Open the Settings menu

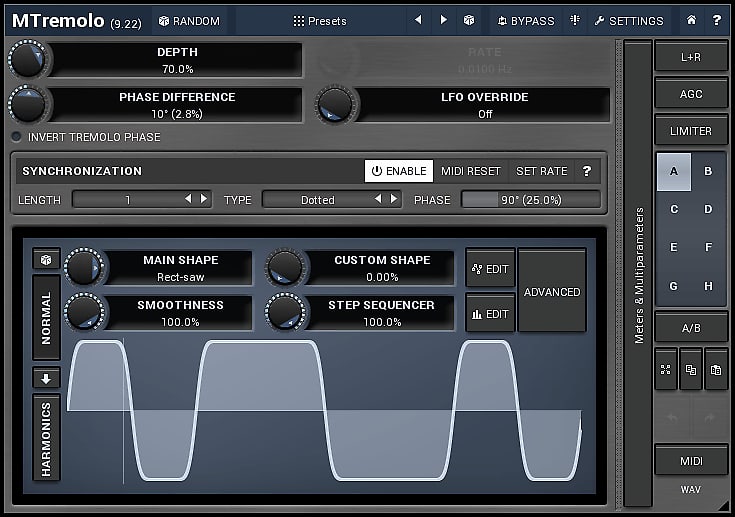pos(628,20)
